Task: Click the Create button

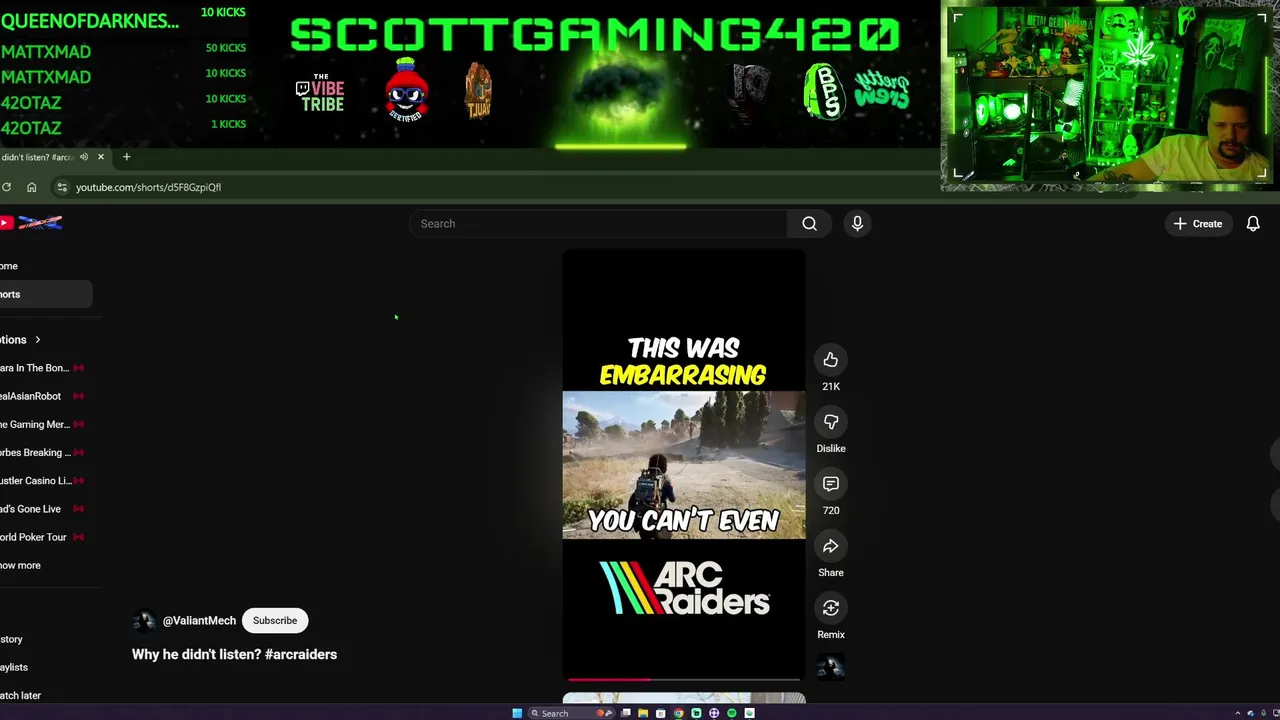Action: pyautogui.click(x=1198, y=224)
